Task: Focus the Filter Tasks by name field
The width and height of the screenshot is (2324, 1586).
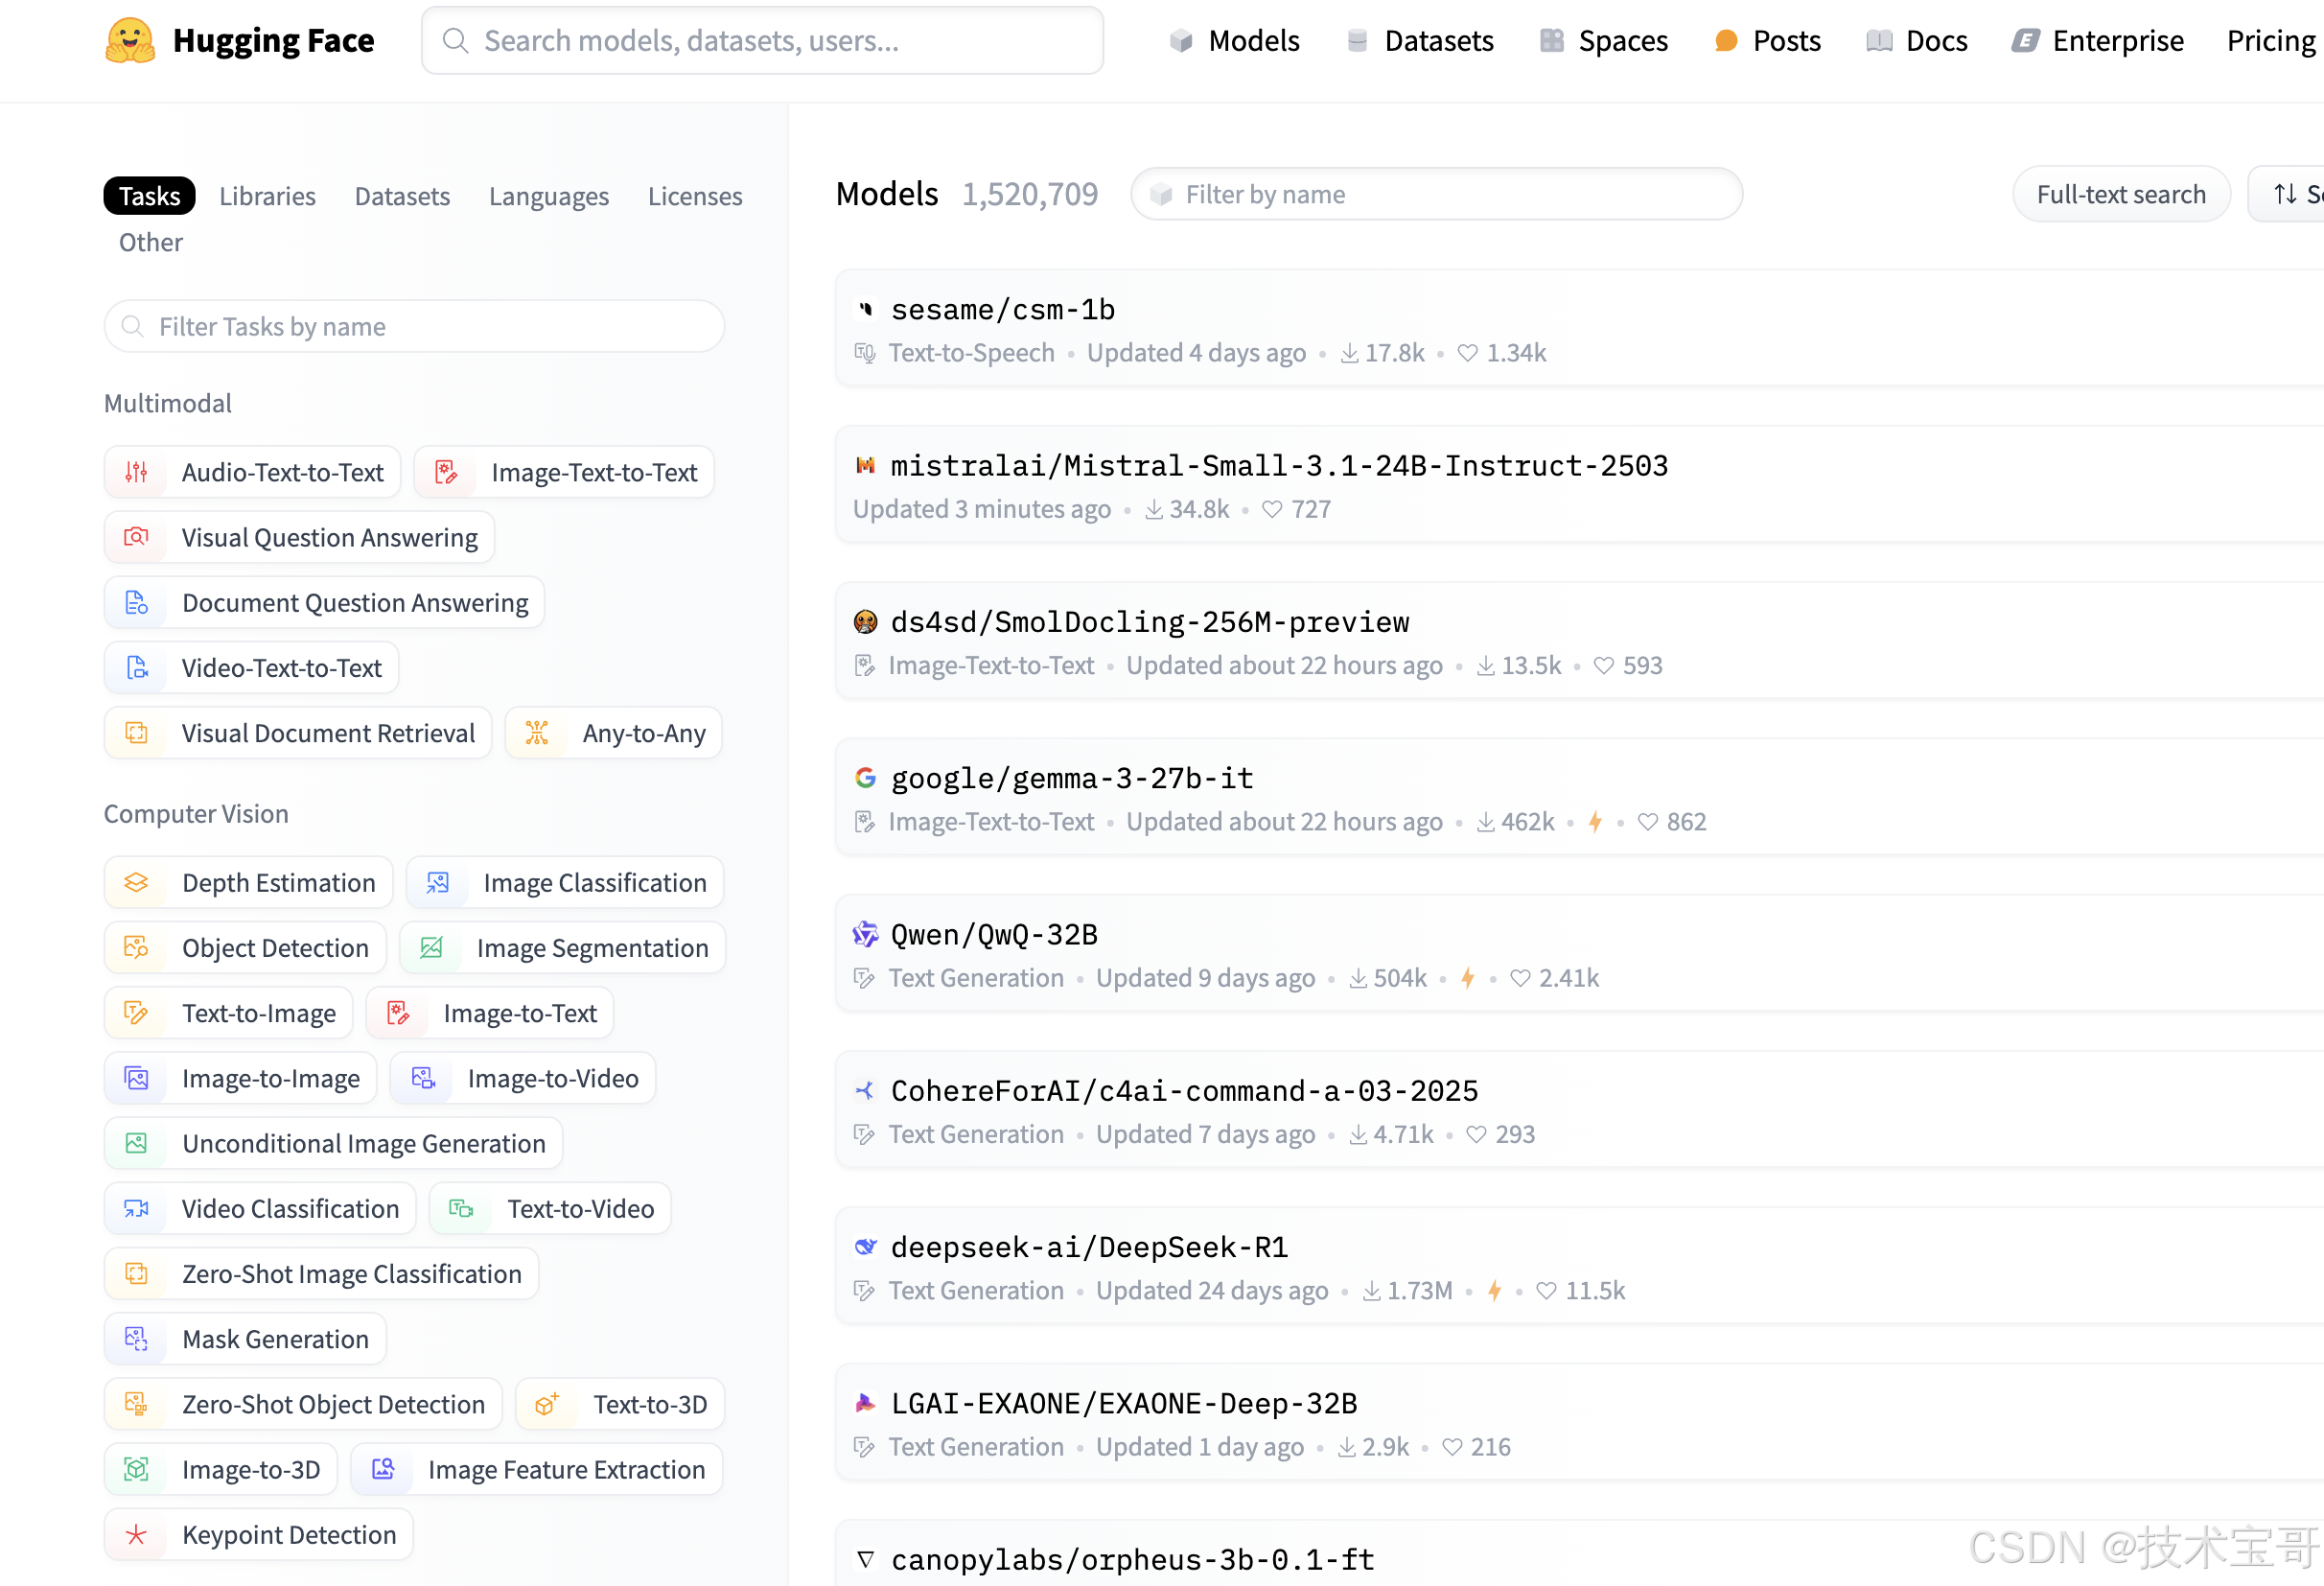Action: pyautogui.click(x=414, y=327)
